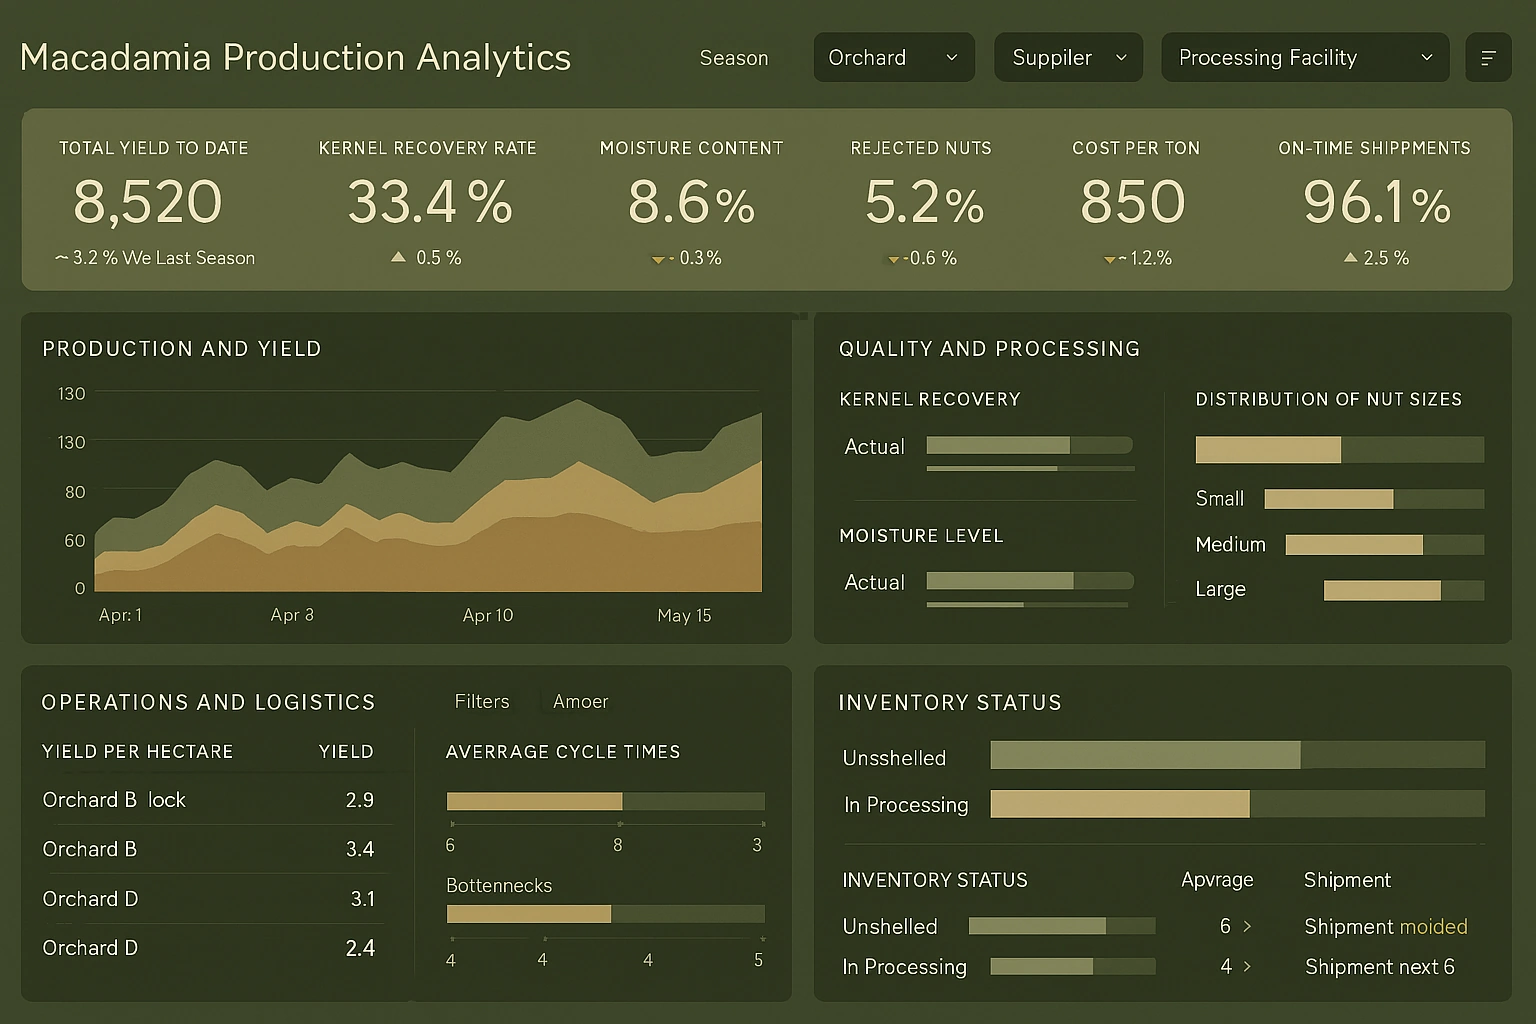The image size is (1536, 1024).
Task: Click the up trend arrow under Kernel Recovery Rate
Action: (x=399, y=257)
